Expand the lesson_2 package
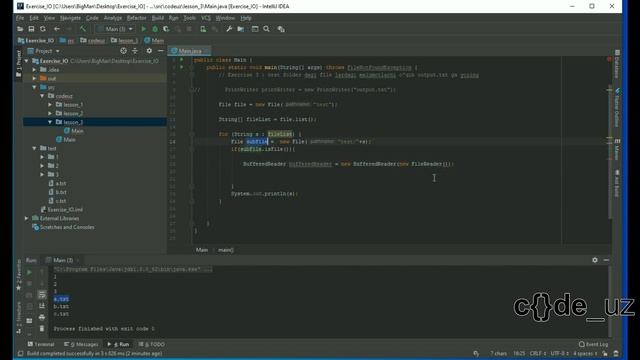This screenshot has height=360, width=640. 50,113
